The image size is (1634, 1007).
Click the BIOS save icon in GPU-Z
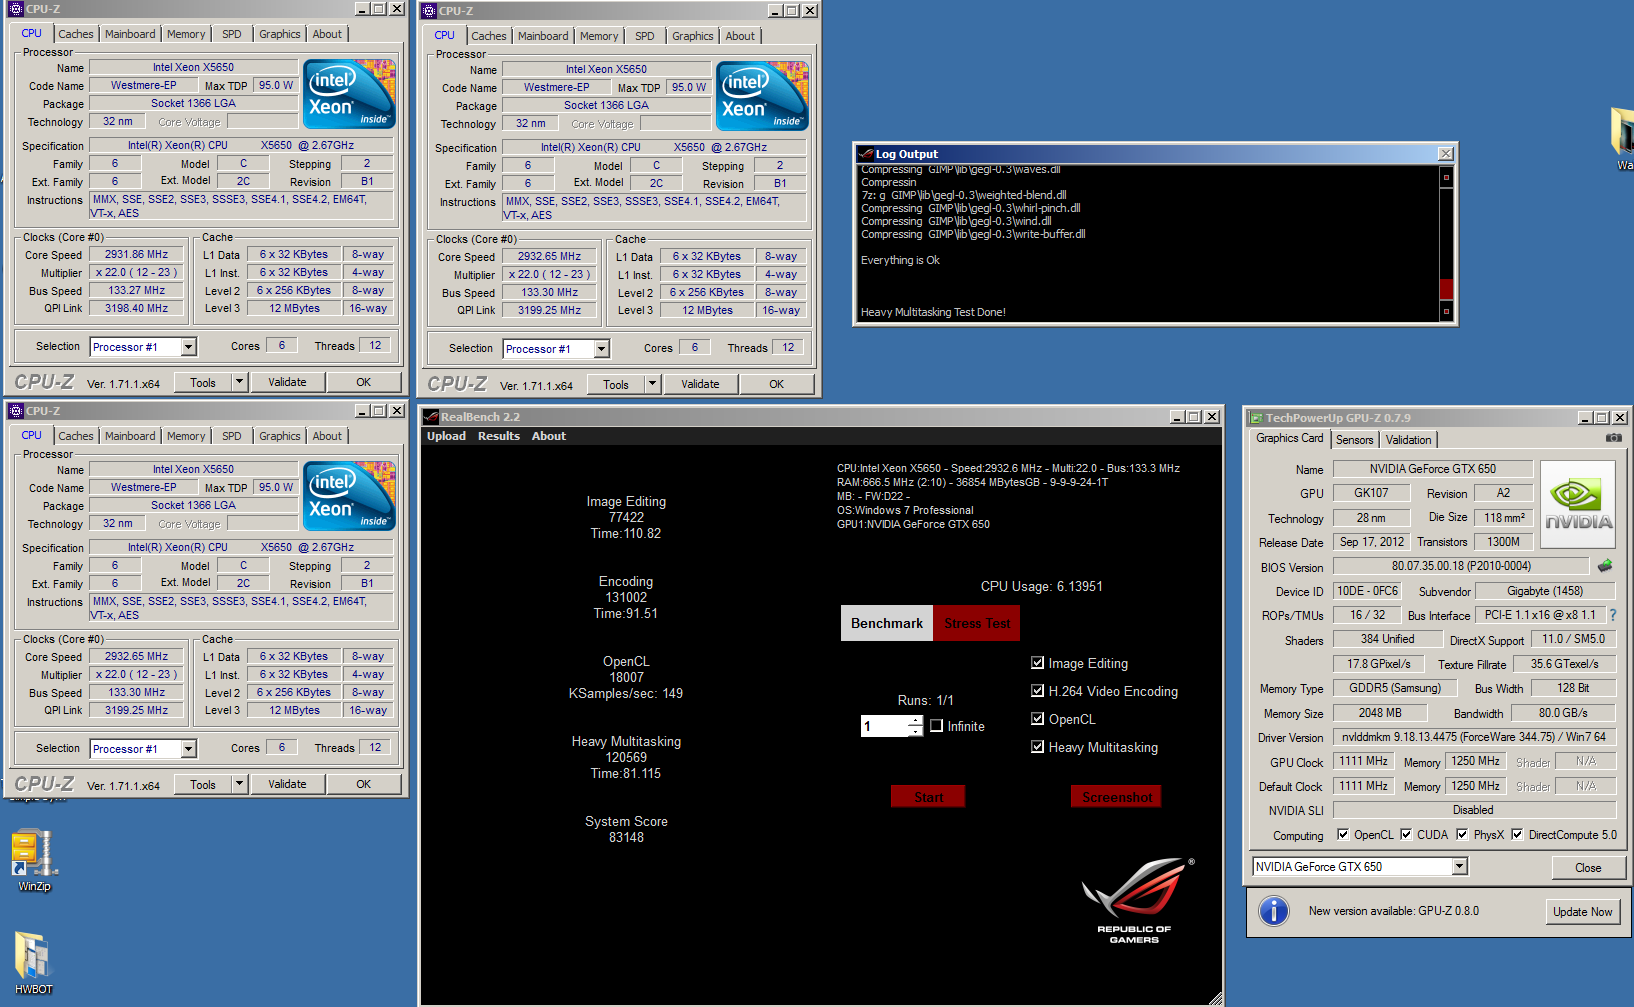tap(1605, 566)
